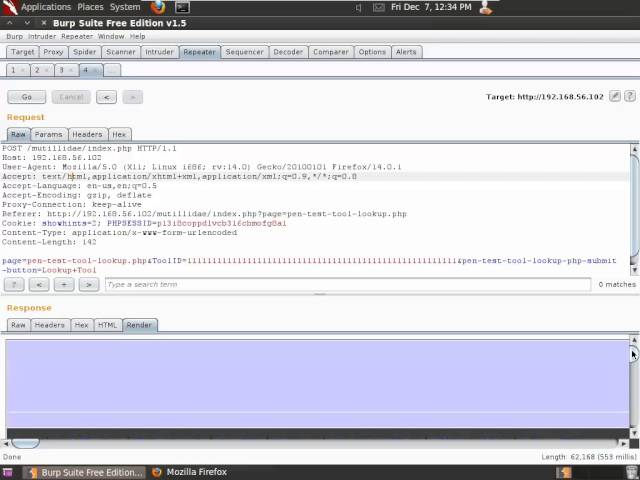Show request Params view
Screen dimensions: 640x480
tap(49, 134)
